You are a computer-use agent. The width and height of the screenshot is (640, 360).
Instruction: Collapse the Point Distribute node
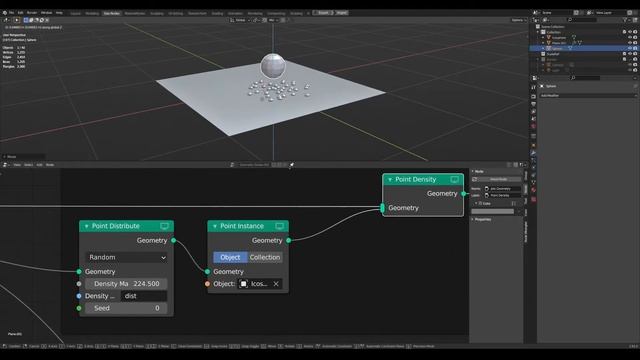pyautogui.click(x=87, y=226)
